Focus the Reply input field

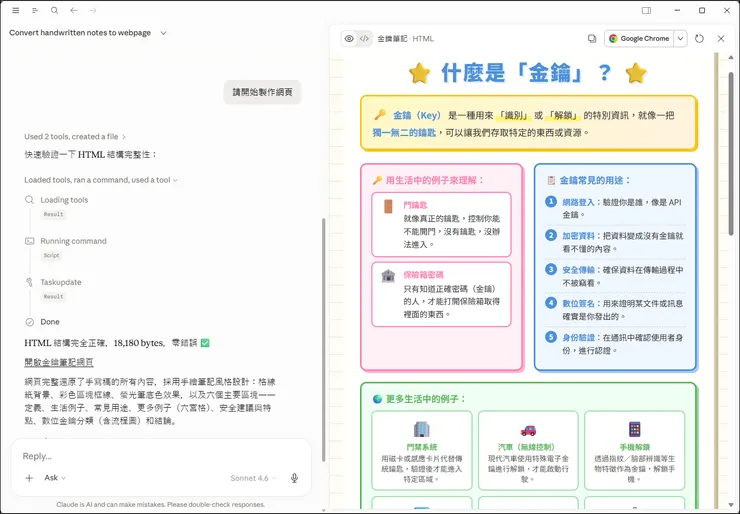(160, 456)
